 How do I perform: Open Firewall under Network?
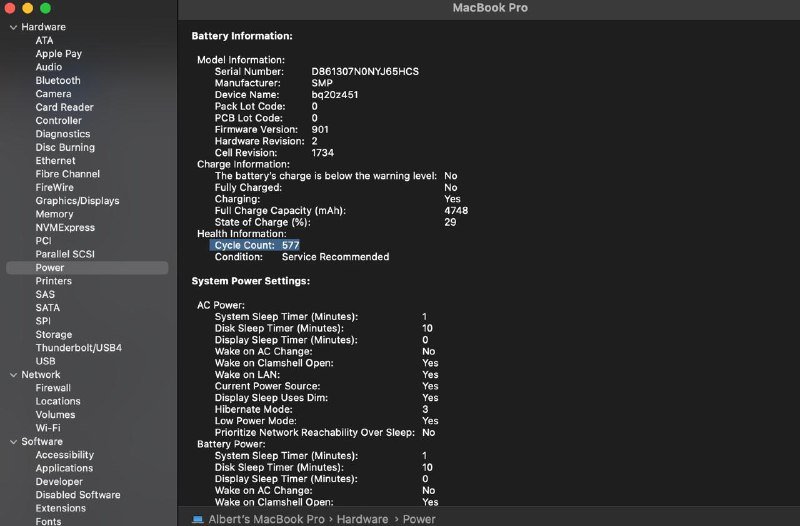click(x=53, y=388)
